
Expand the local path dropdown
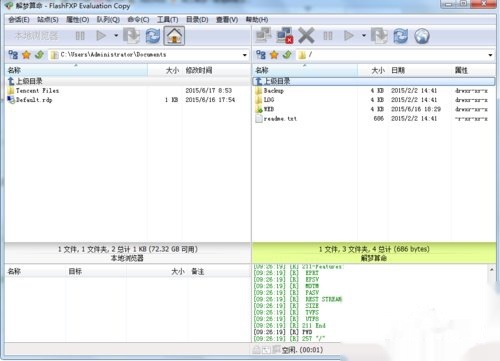[245, 55]
